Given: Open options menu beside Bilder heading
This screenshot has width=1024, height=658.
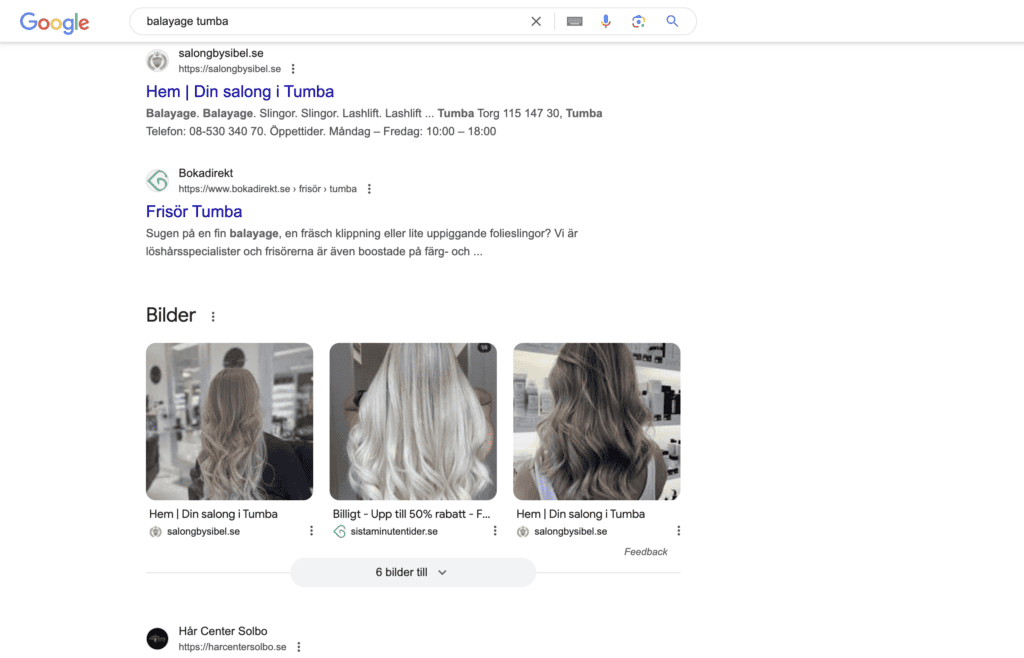Looking at the screenshot, I should tap(213, 317).
